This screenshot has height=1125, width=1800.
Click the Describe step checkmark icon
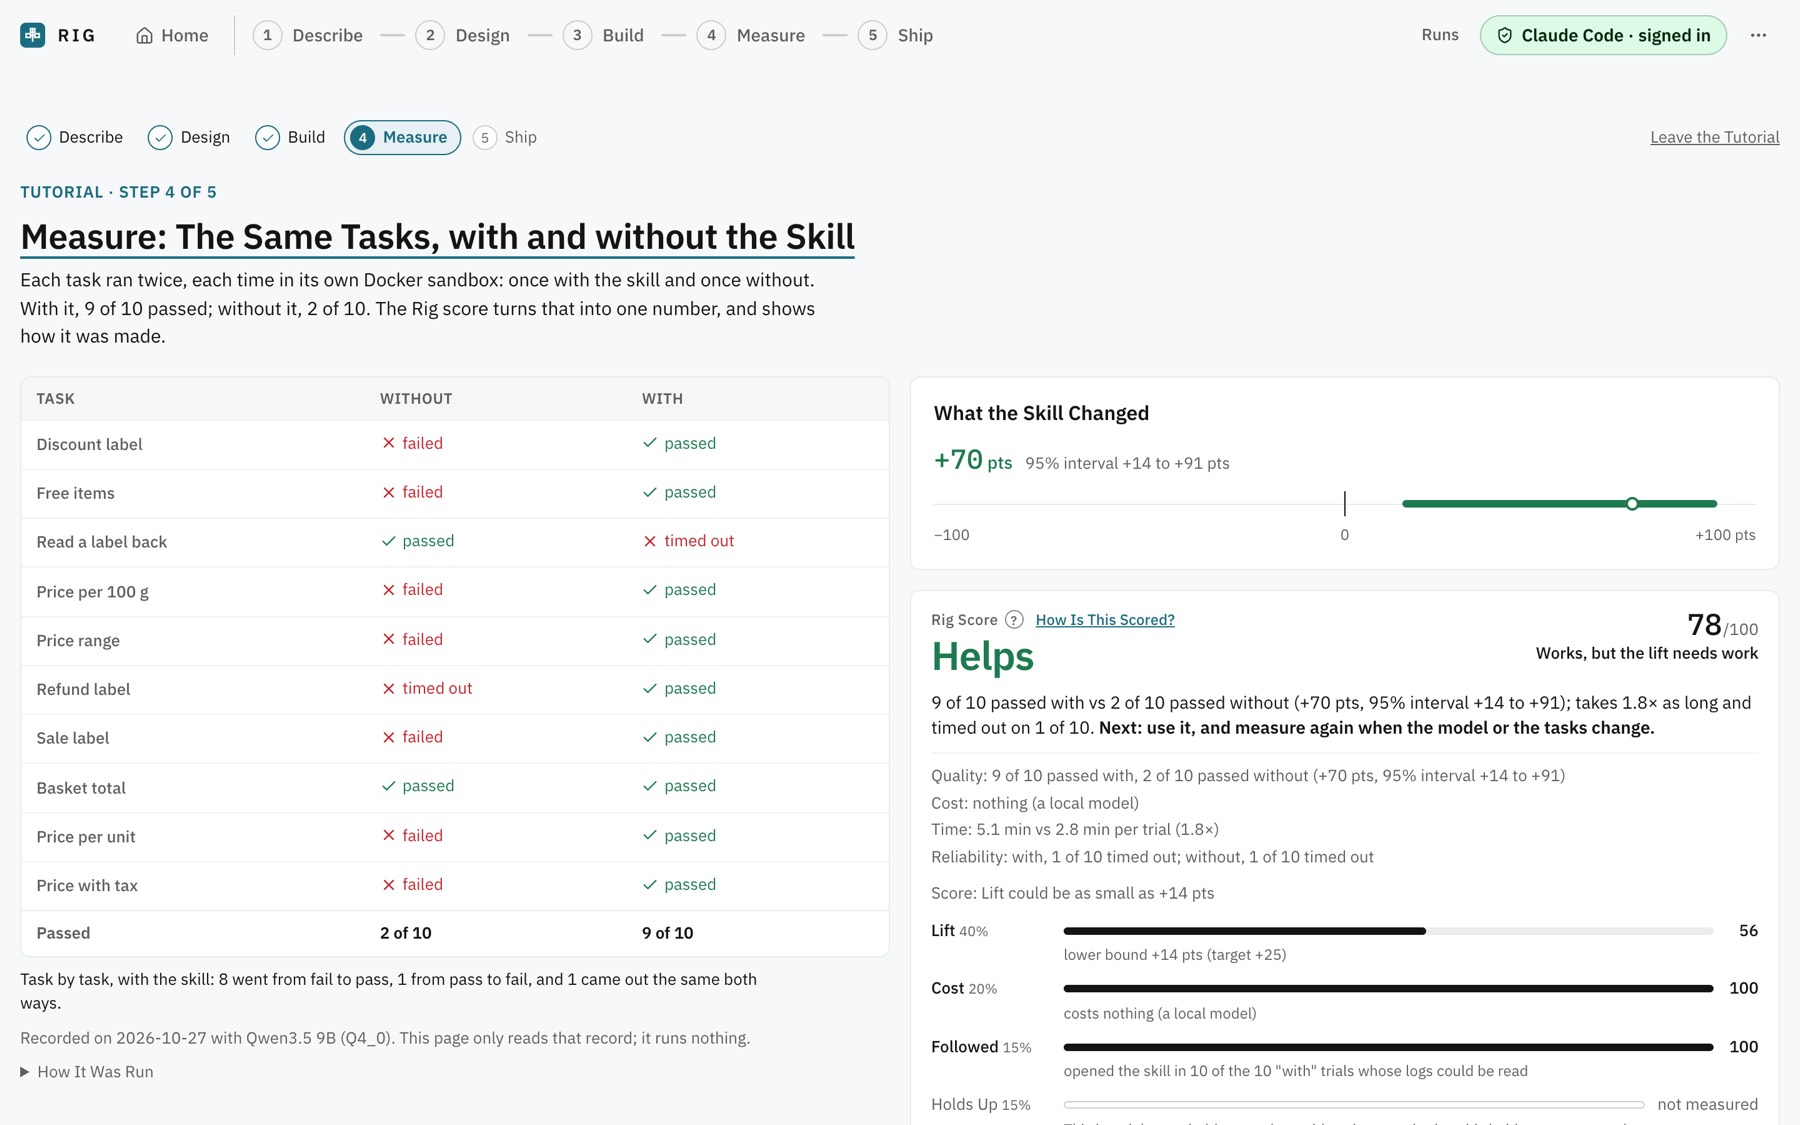(x=39, y=137)
